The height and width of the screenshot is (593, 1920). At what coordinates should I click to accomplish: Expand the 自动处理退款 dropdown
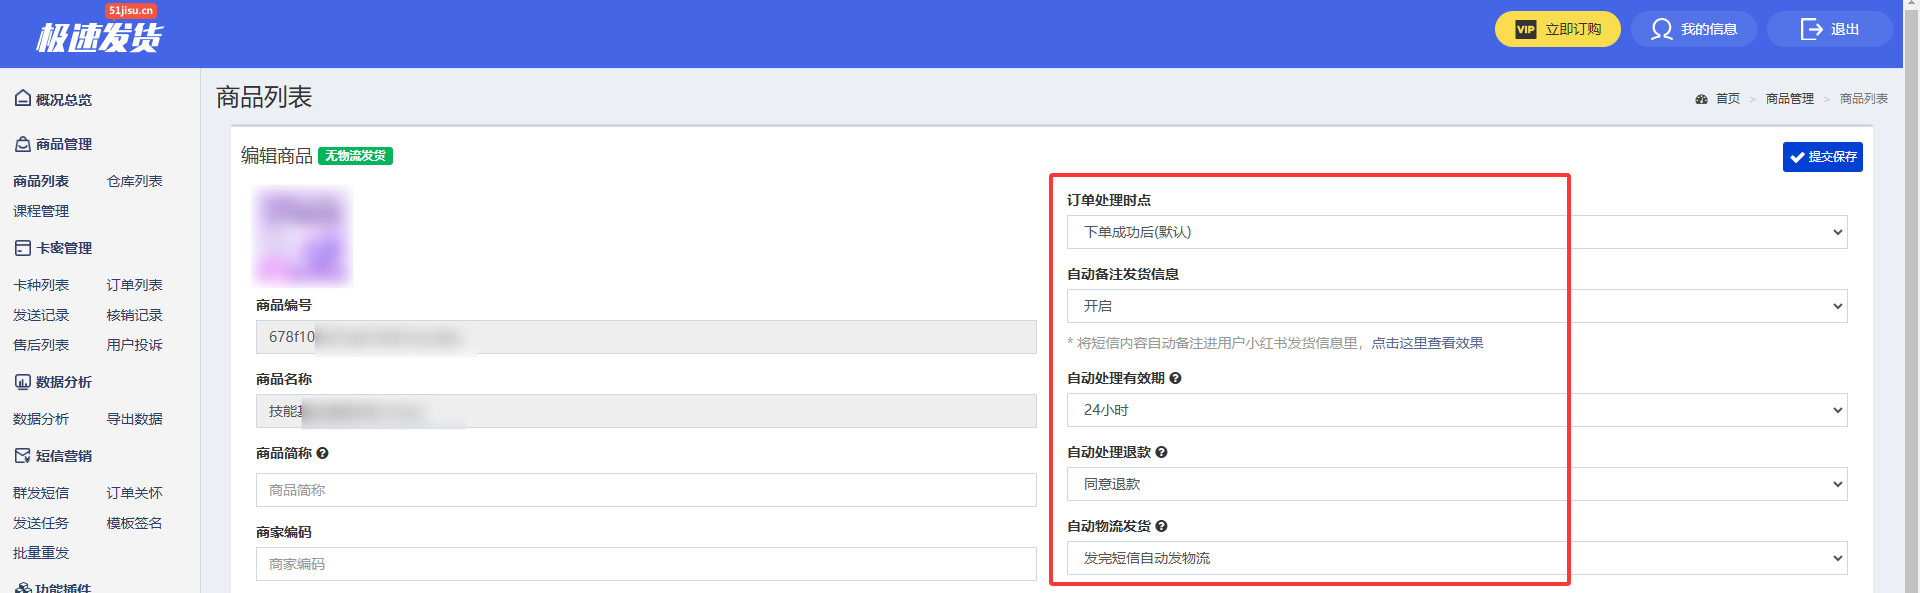(x=1456, y=484)
